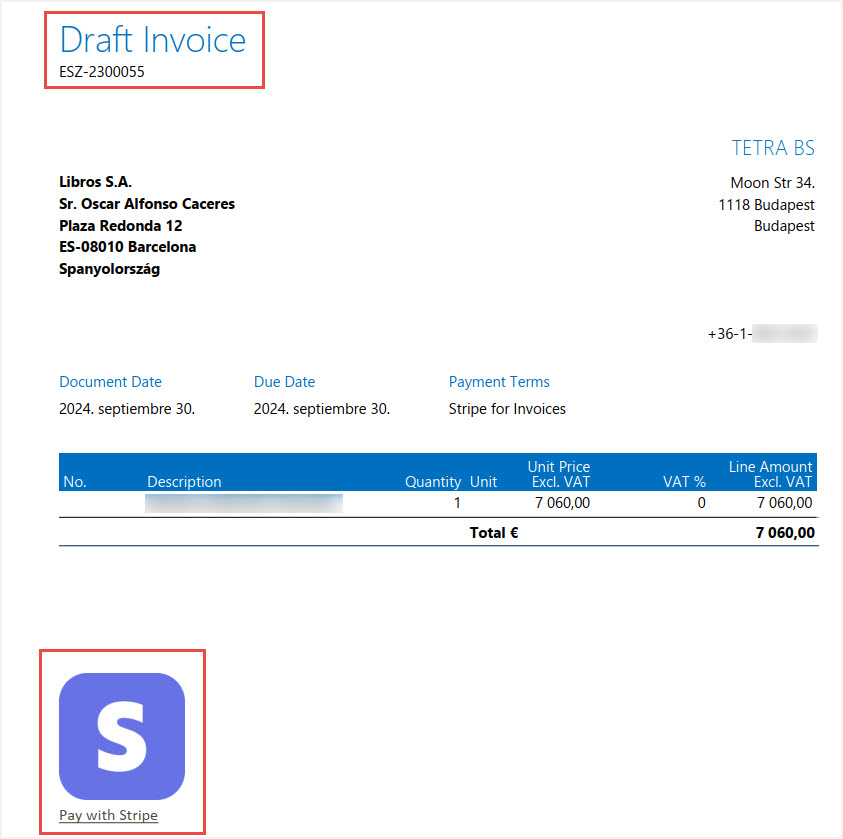Click the Document Date label

pos(110,382)
